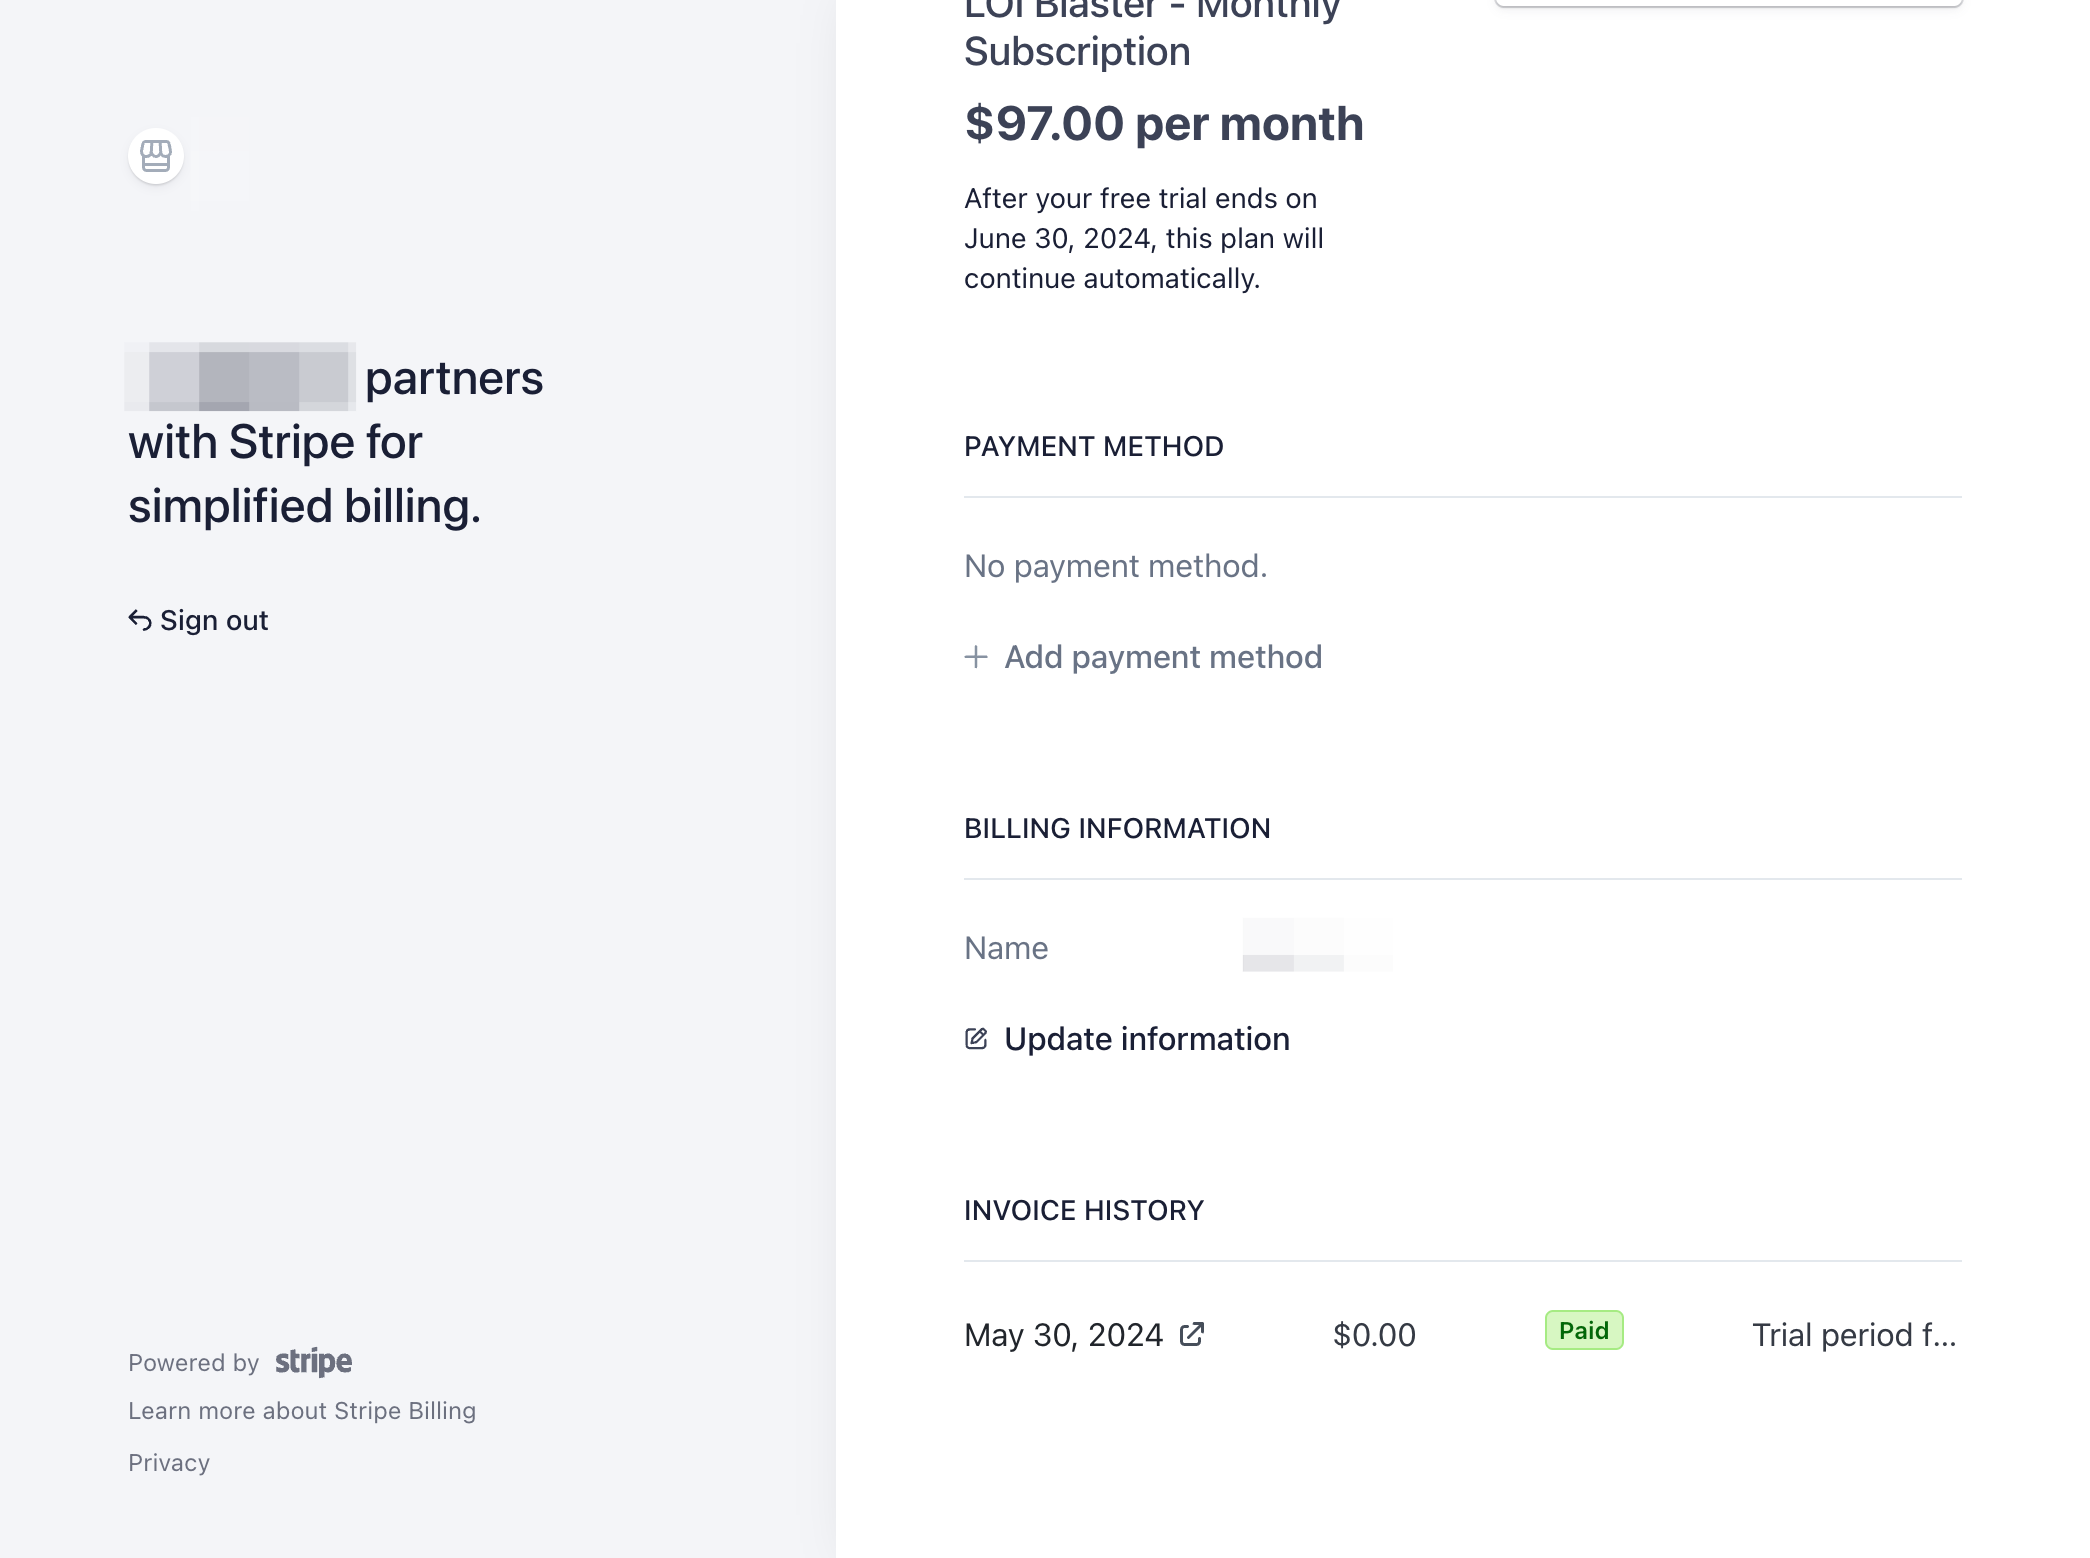Click the Sign out arrow icon
This screenshot has height=1558, width=2090.
point(140,621)
